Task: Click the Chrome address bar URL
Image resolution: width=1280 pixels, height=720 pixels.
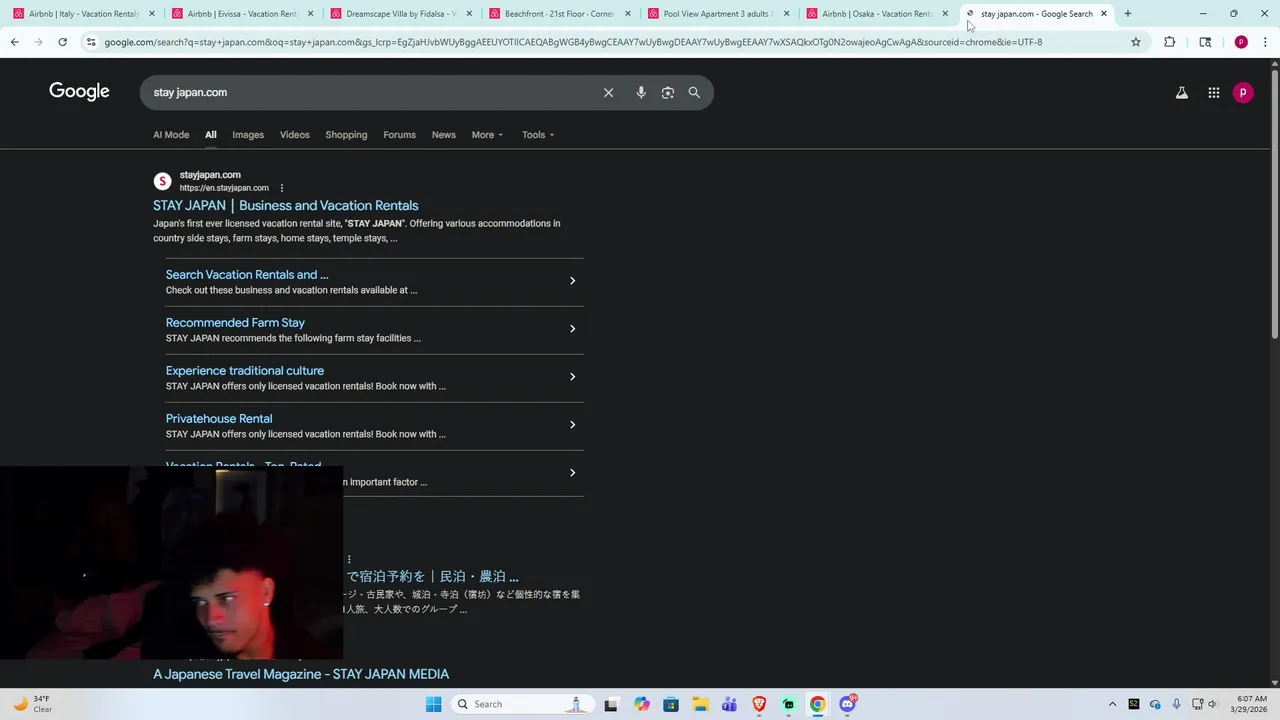Action: coord(573,42)
